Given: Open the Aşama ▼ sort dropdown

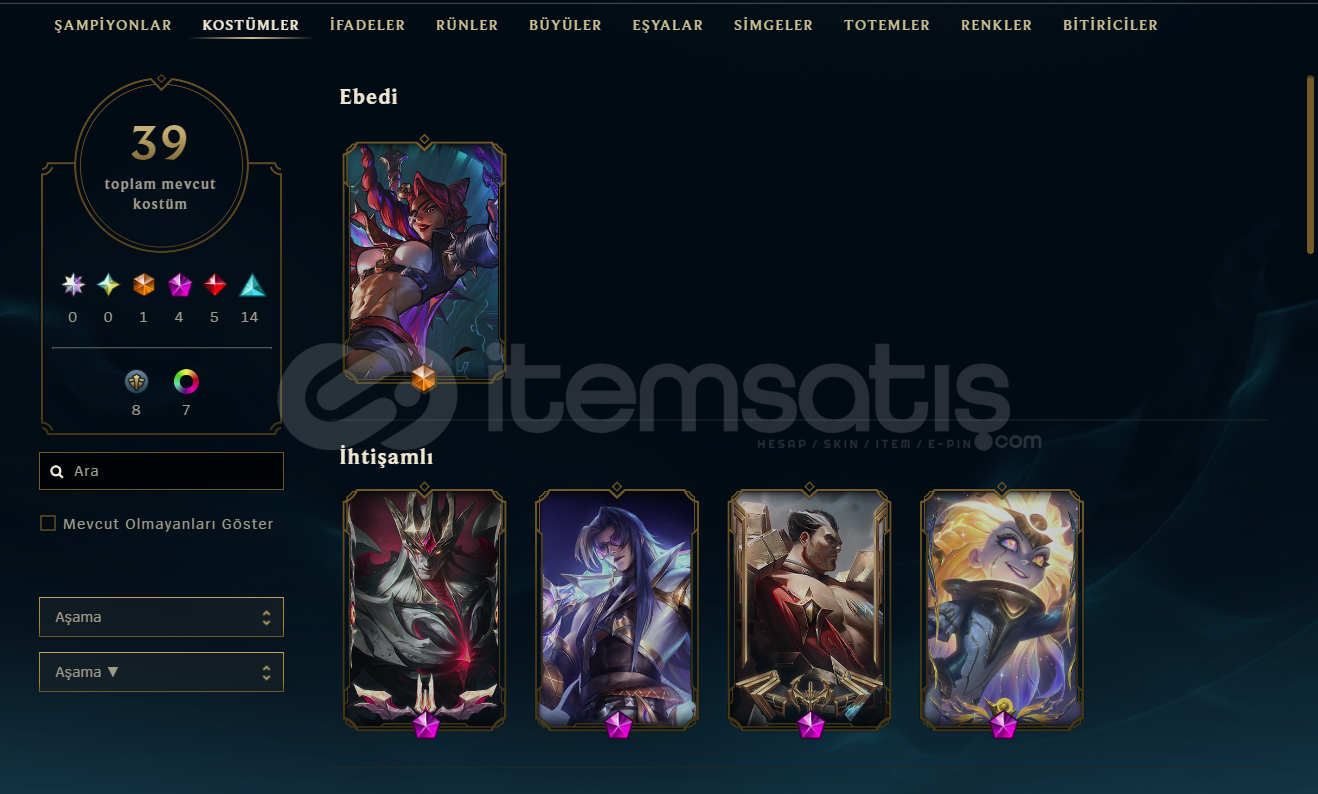Looking at the screenshot, I should coord(161,672).
